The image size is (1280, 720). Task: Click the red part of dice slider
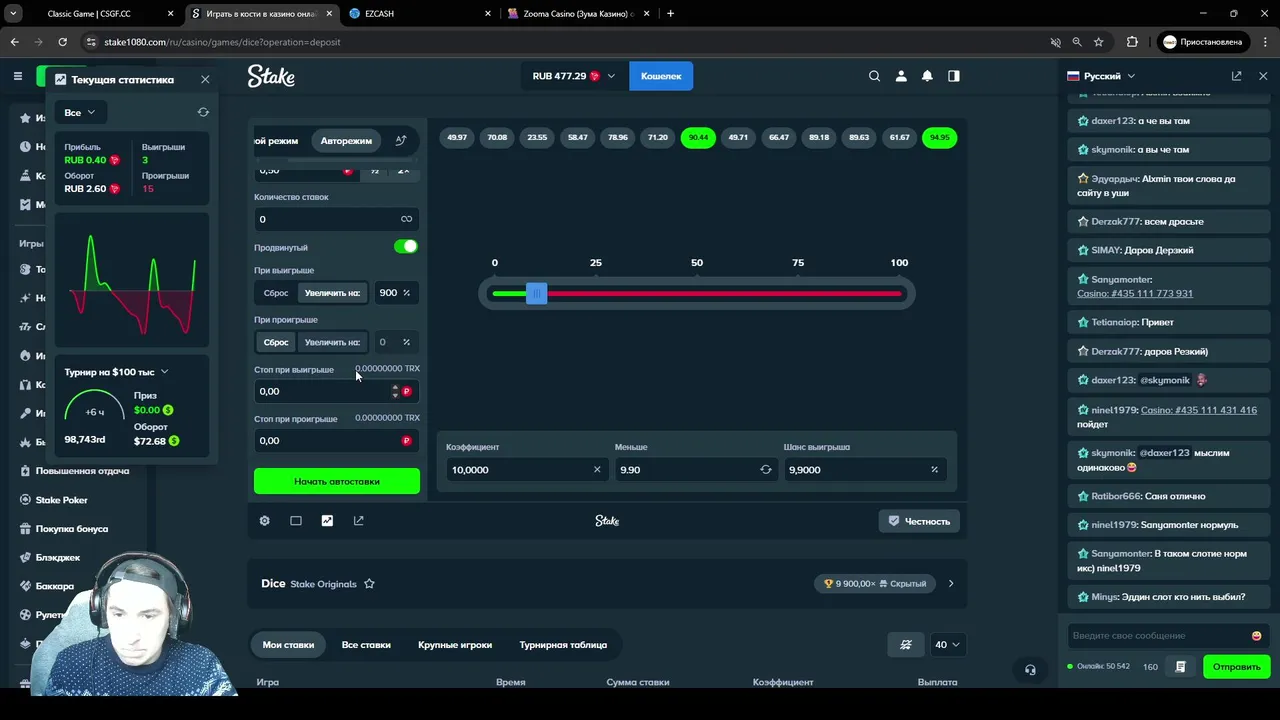[724, 293]
